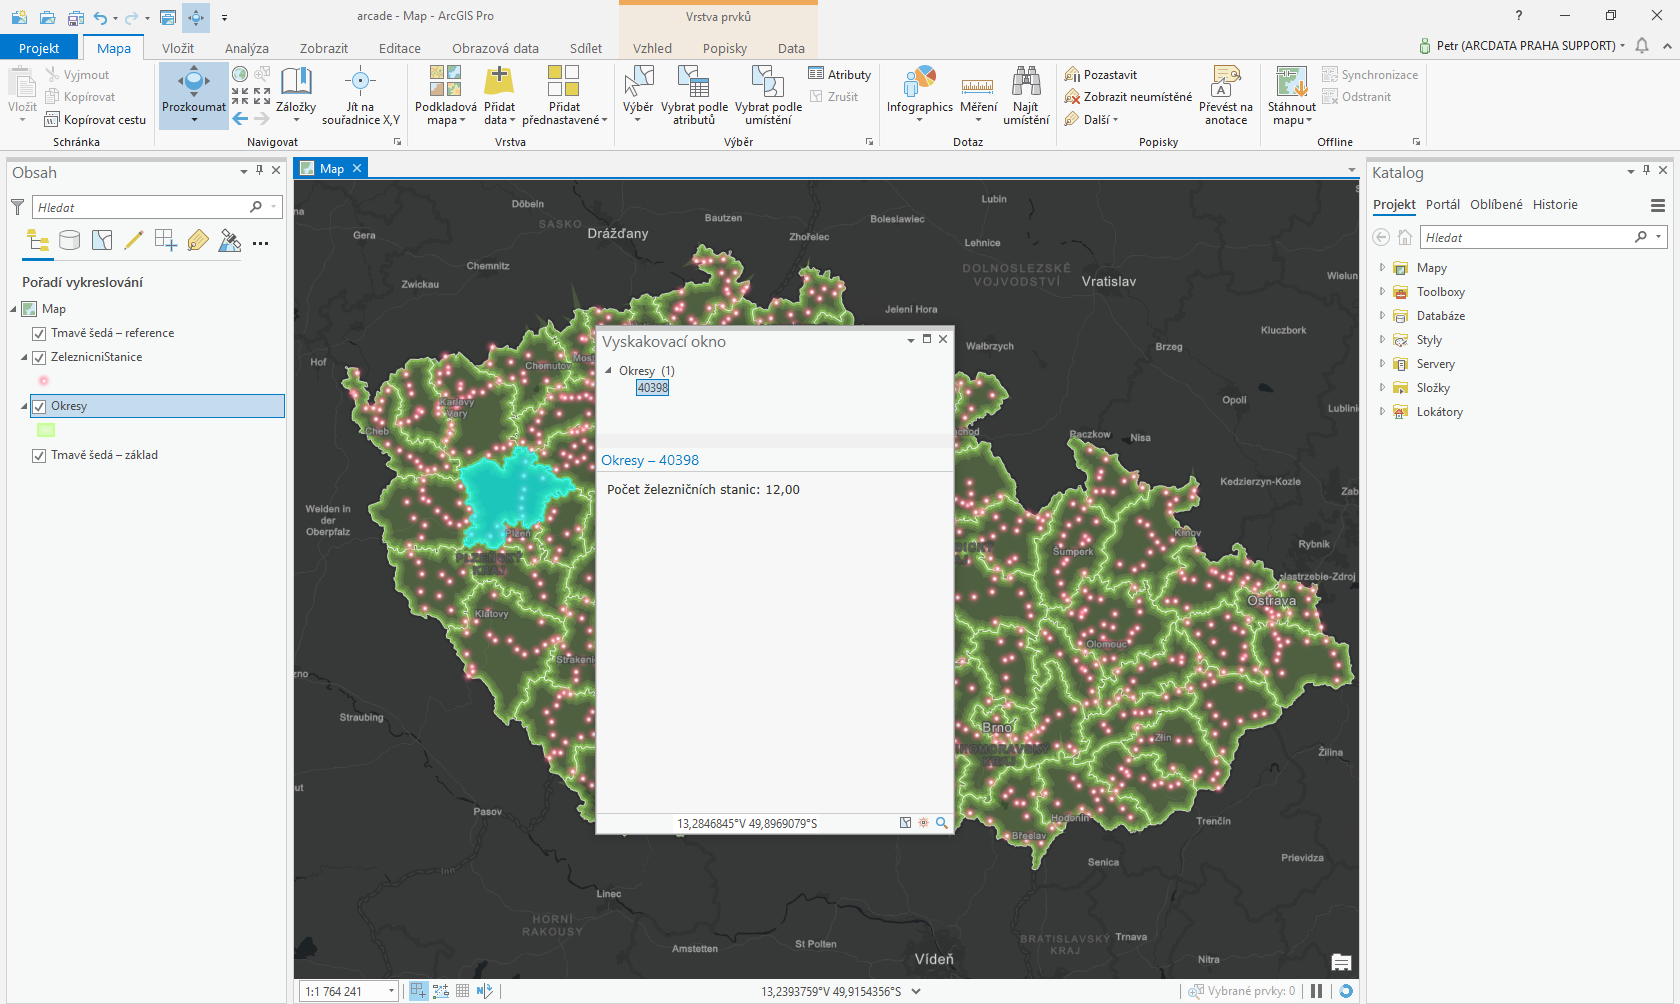Click the Okresy layer symbol swatch
This screenshot has width=1680, height=1004.
click(46, 430)
